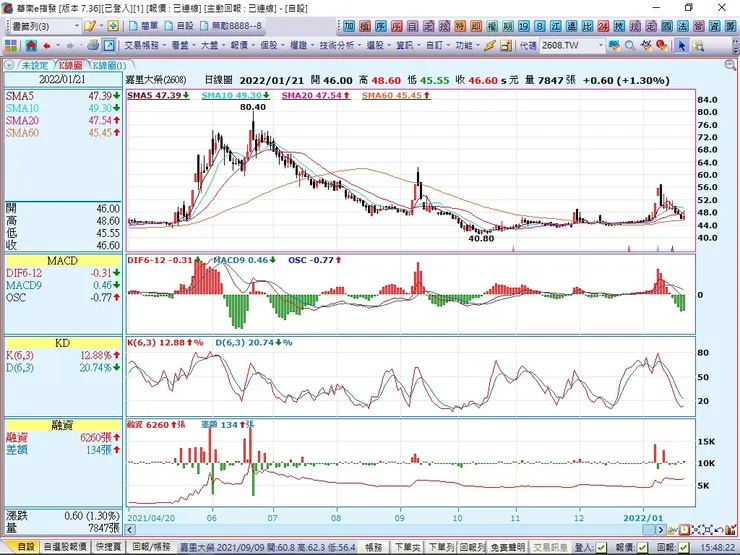The image size is (740, 555).
Task: Click the 特 orange shortcut icon
Action: tap(461, 26)
